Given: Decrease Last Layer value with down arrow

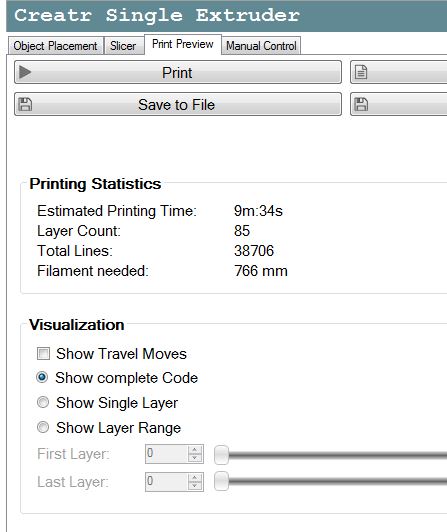Looking at the screenshot, I should pyautogui.click(x=195, y=486).
